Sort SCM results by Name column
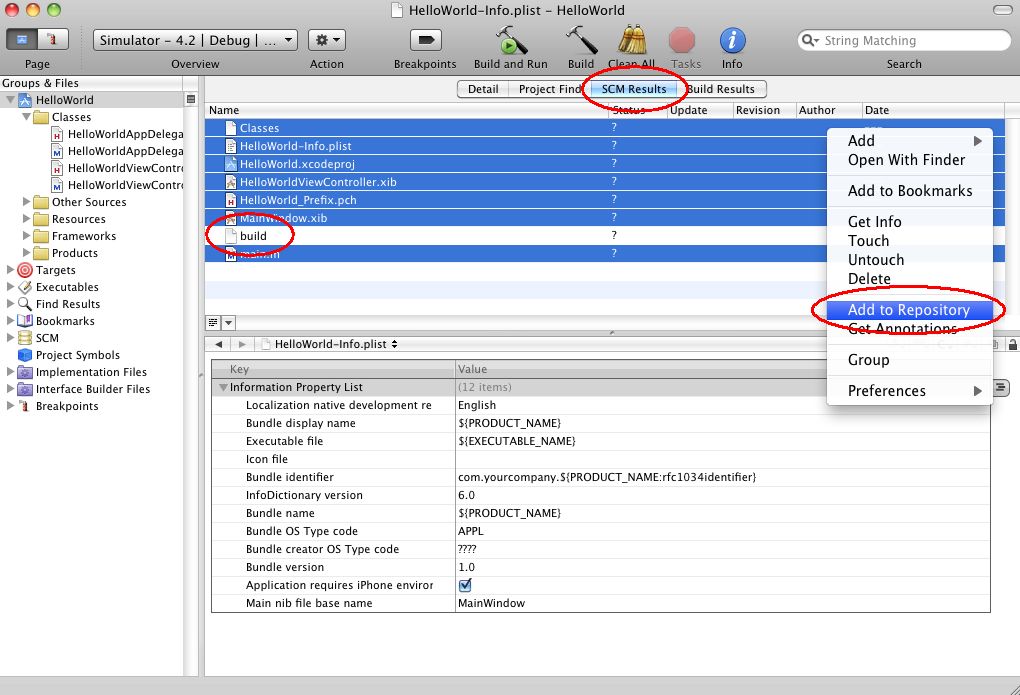 pos(407,110)
